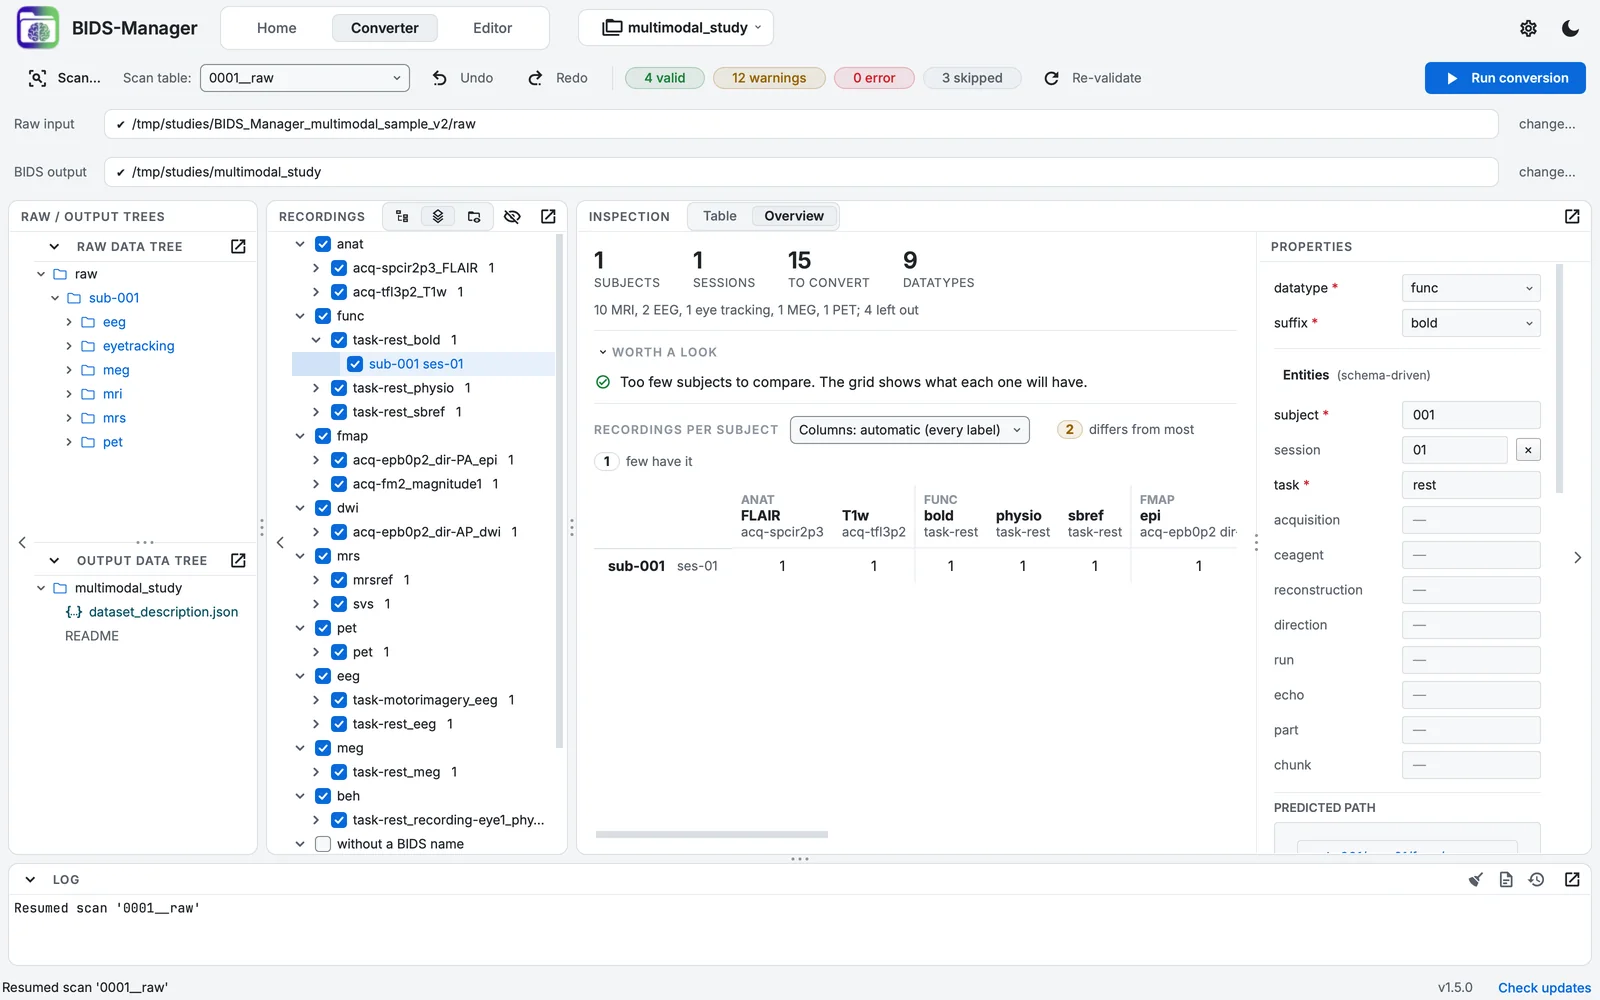Click the Undo arrow icon

tap(440, 78)
